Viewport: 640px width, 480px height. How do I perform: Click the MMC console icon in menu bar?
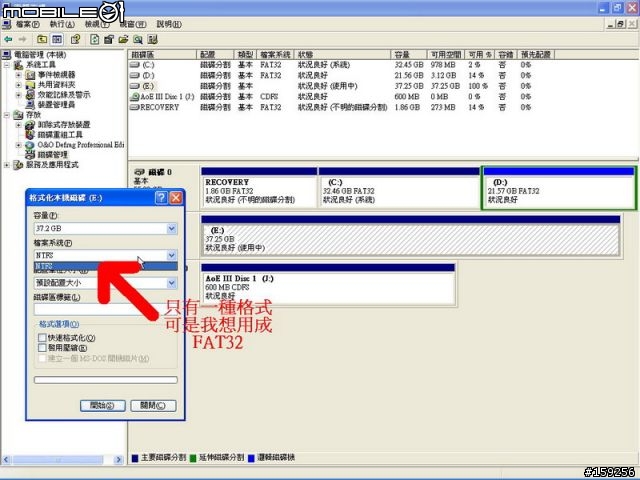coord(6,24)
